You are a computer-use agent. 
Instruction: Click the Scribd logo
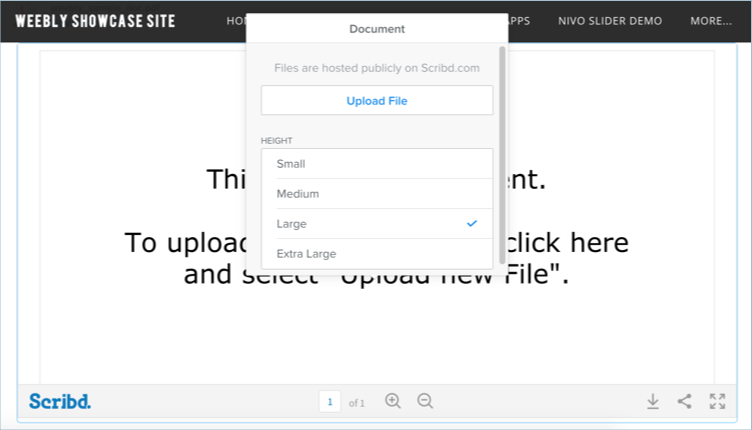(60, 401)
